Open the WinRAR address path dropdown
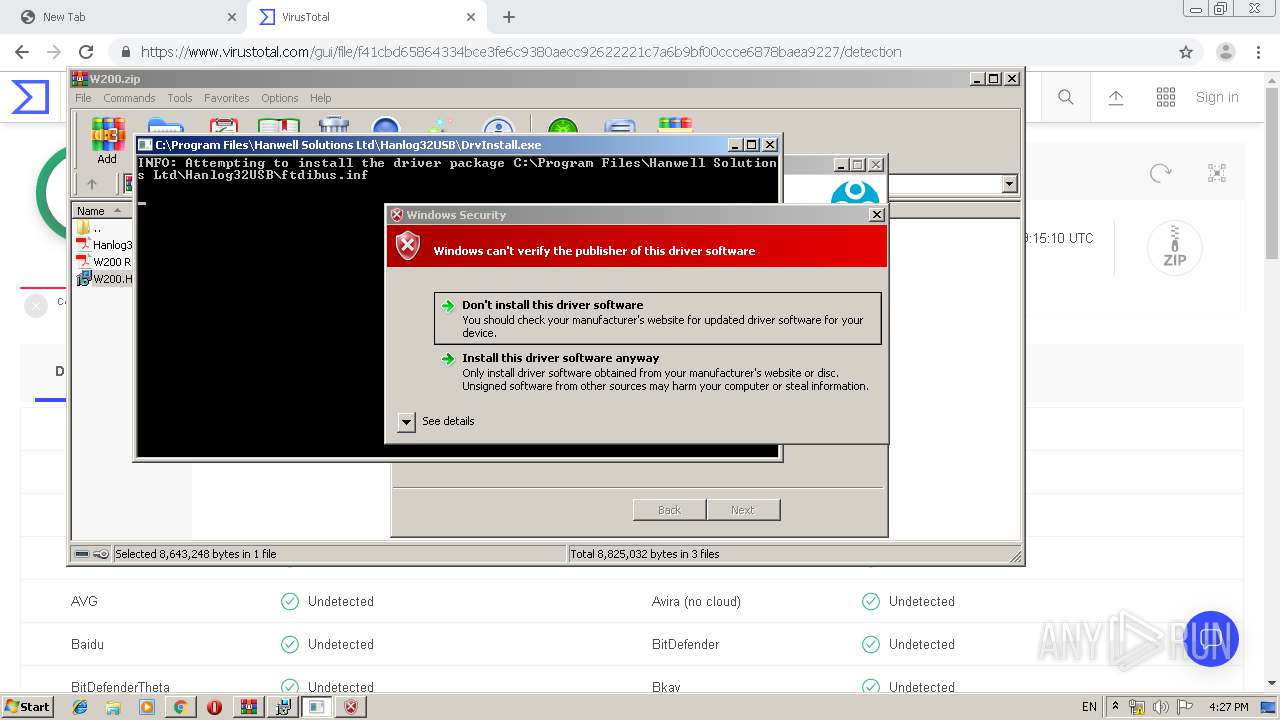Screen dimensions: 1280x720 tap(1009, 184)
